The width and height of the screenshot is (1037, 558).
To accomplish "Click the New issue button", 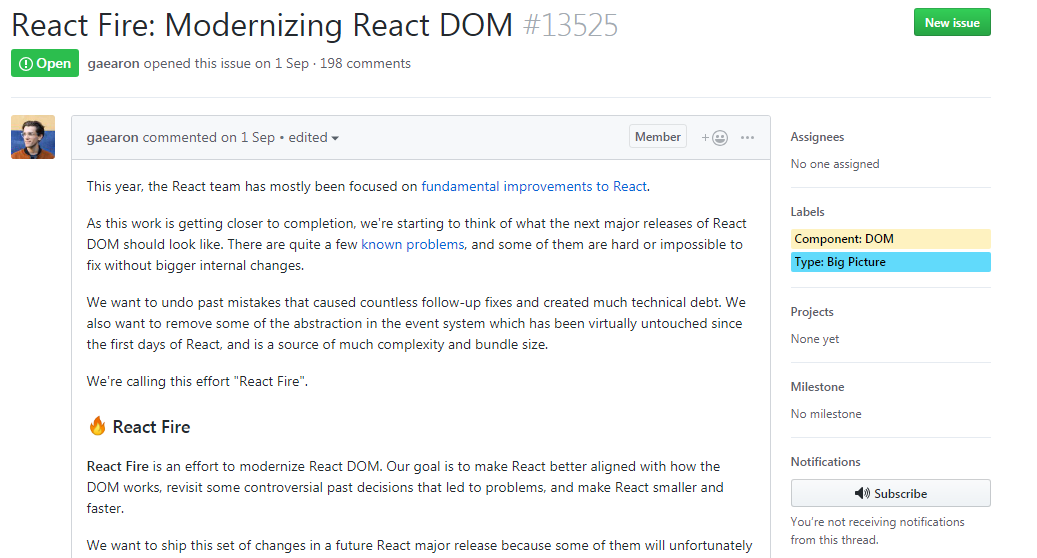I will (951, 22).
